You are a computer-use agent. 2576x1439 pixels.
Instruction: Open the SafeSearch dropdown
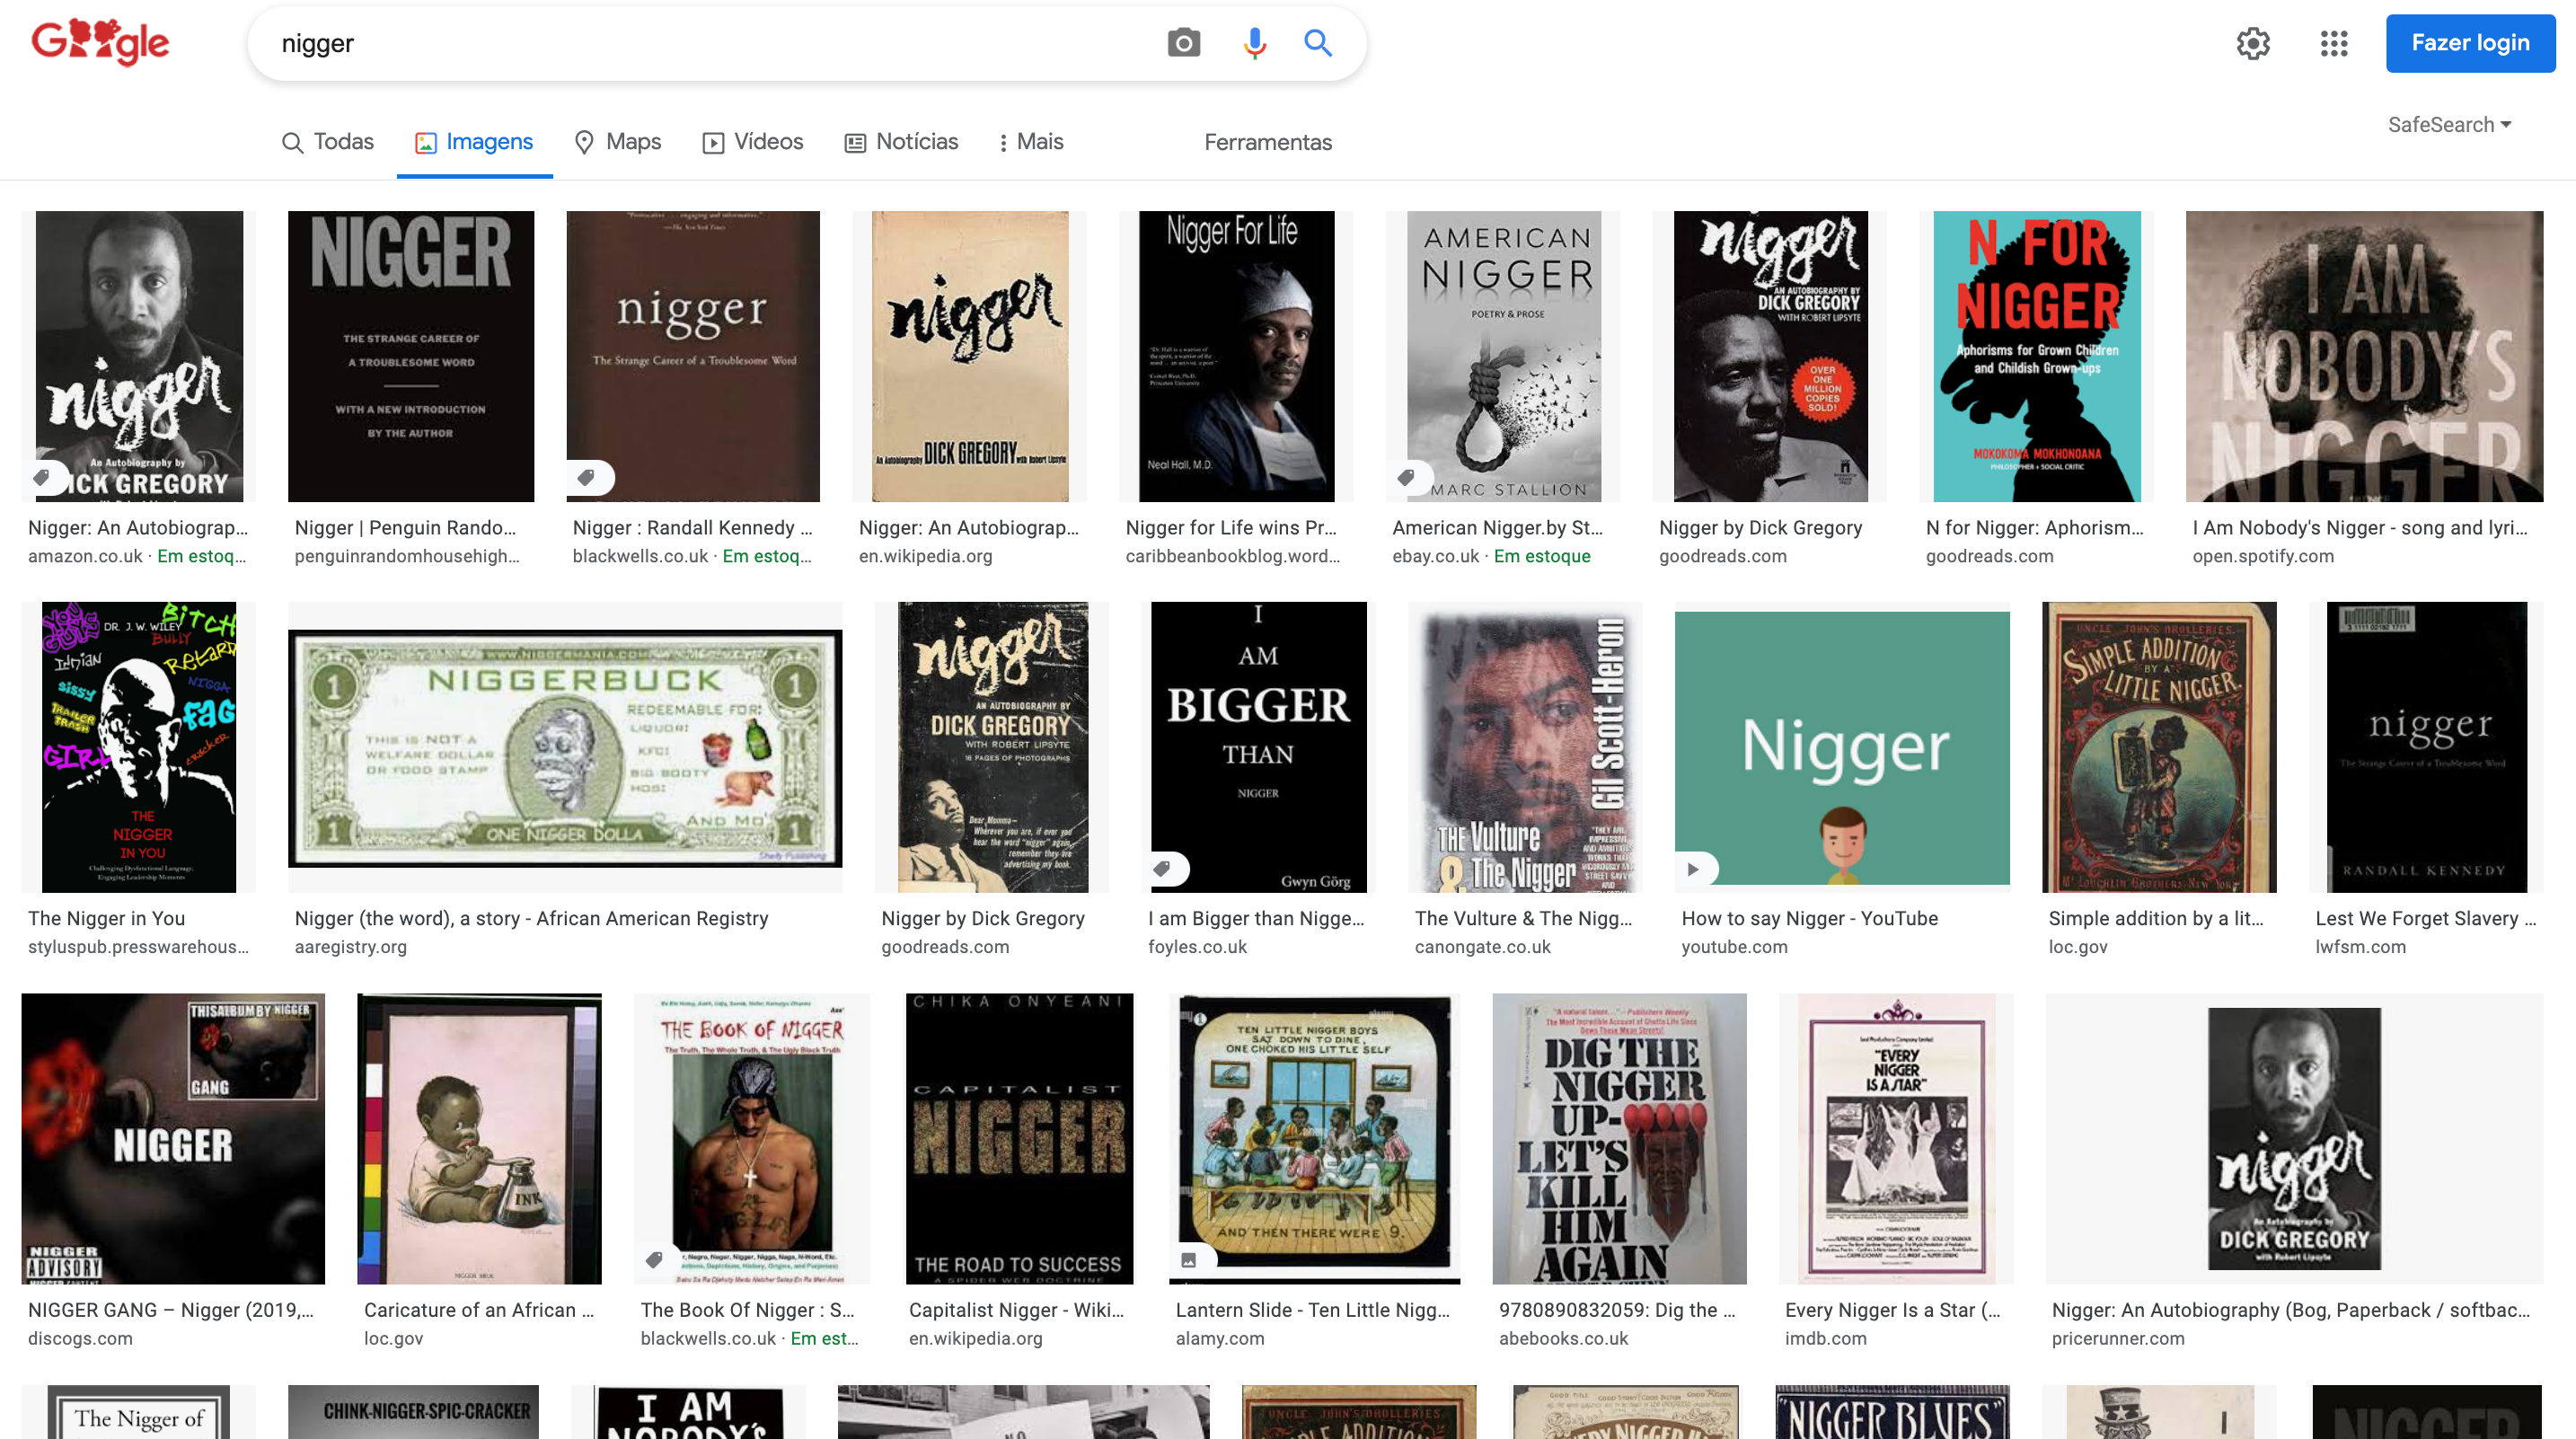coord(2449,125)
